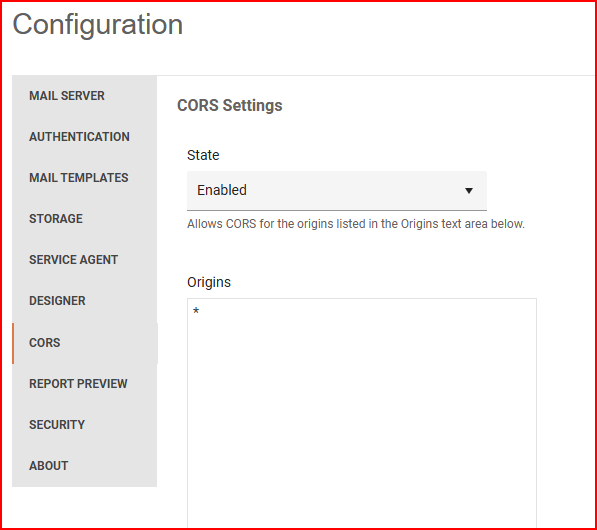This screenshot has width=597, height=530.
Task: Select the CORS tab in sidebar
Action: tap(85, 343)
